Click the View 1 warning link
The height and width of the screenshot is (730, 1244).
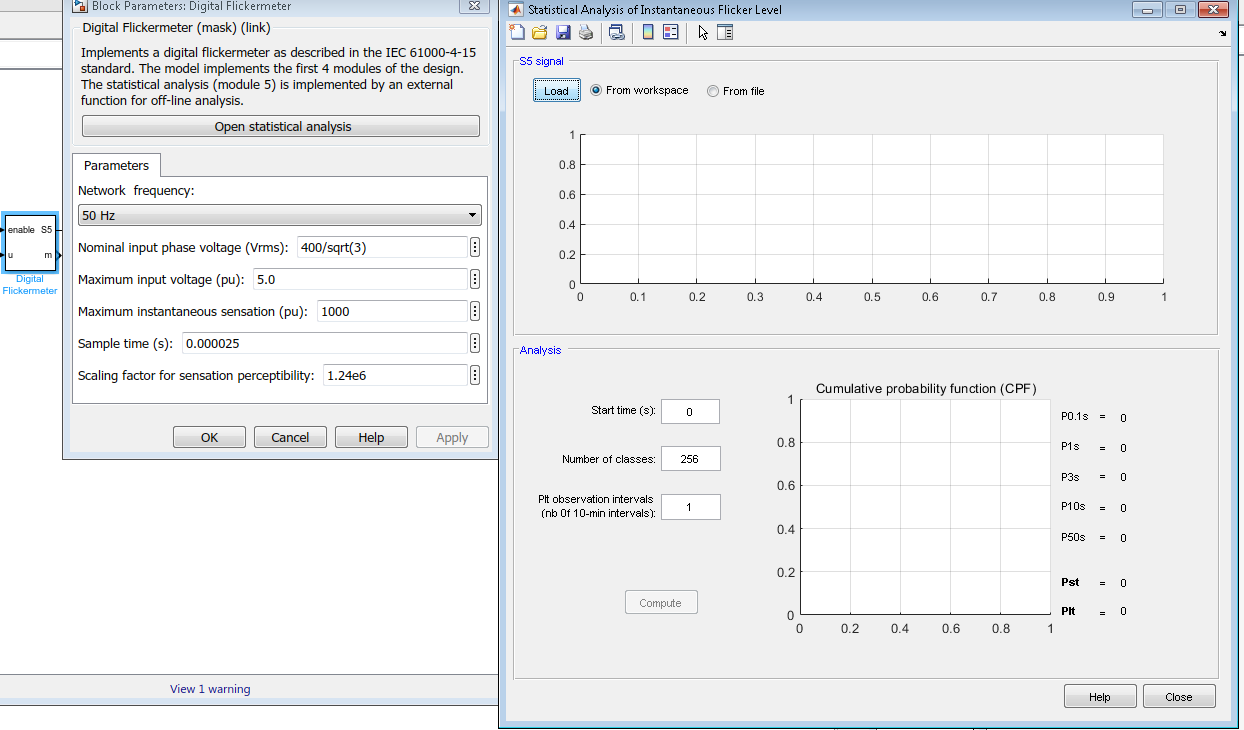(210, 689)
